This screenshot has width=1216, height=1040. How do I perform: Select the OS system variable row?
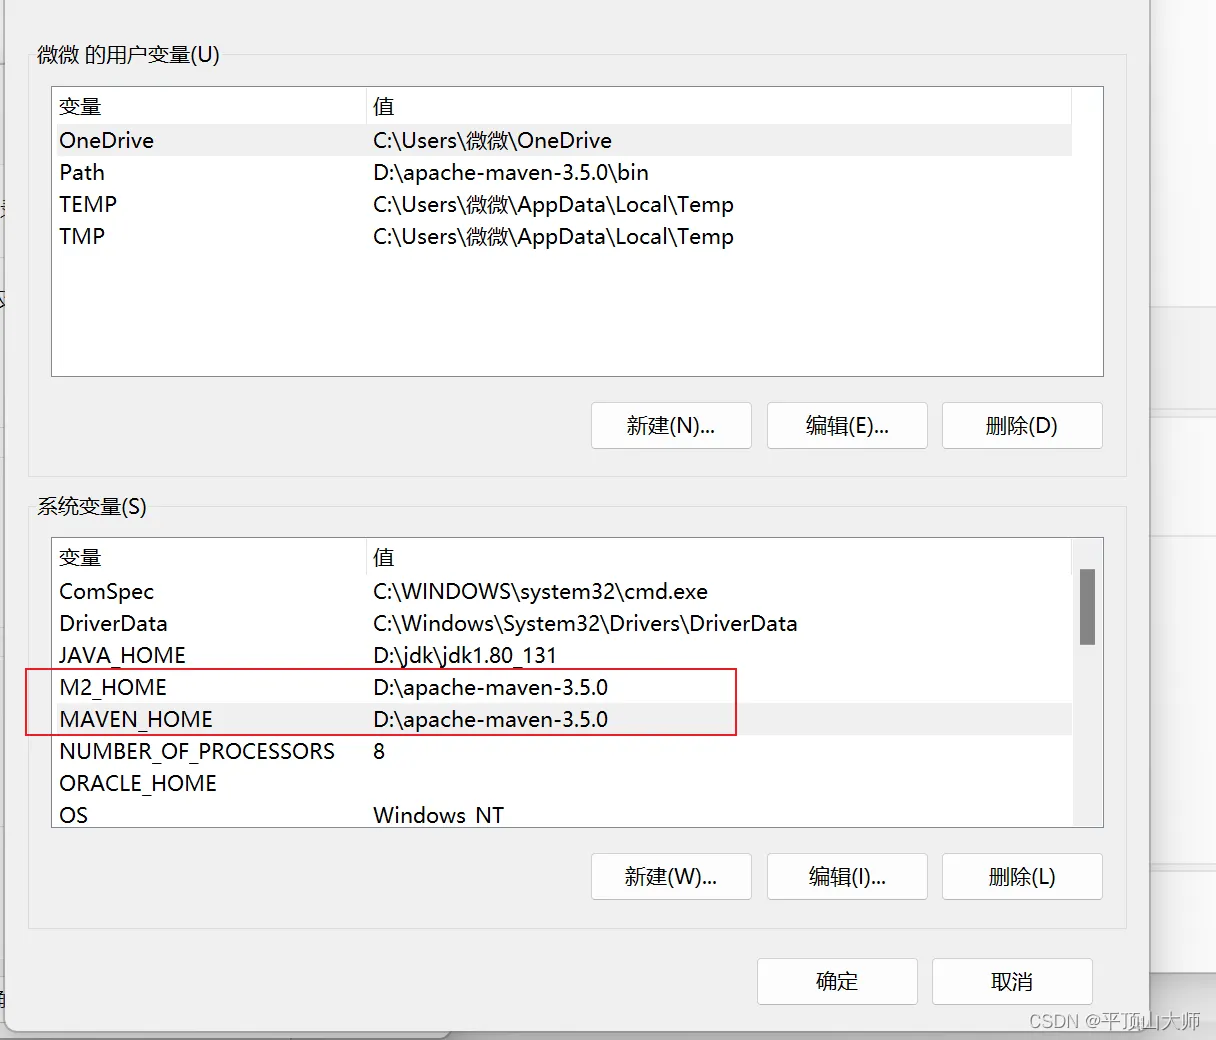pyautogui.click(x=562, y=814)
